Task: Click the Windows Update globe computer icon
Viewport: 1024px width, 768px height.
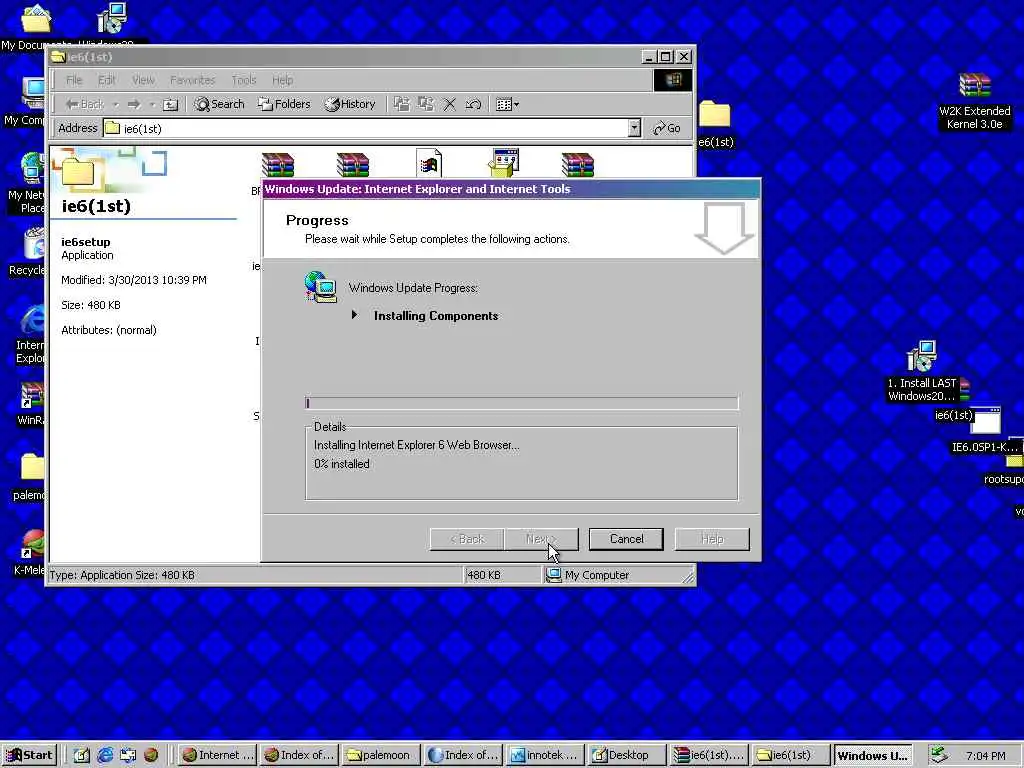Action: [x=320, y=287]
